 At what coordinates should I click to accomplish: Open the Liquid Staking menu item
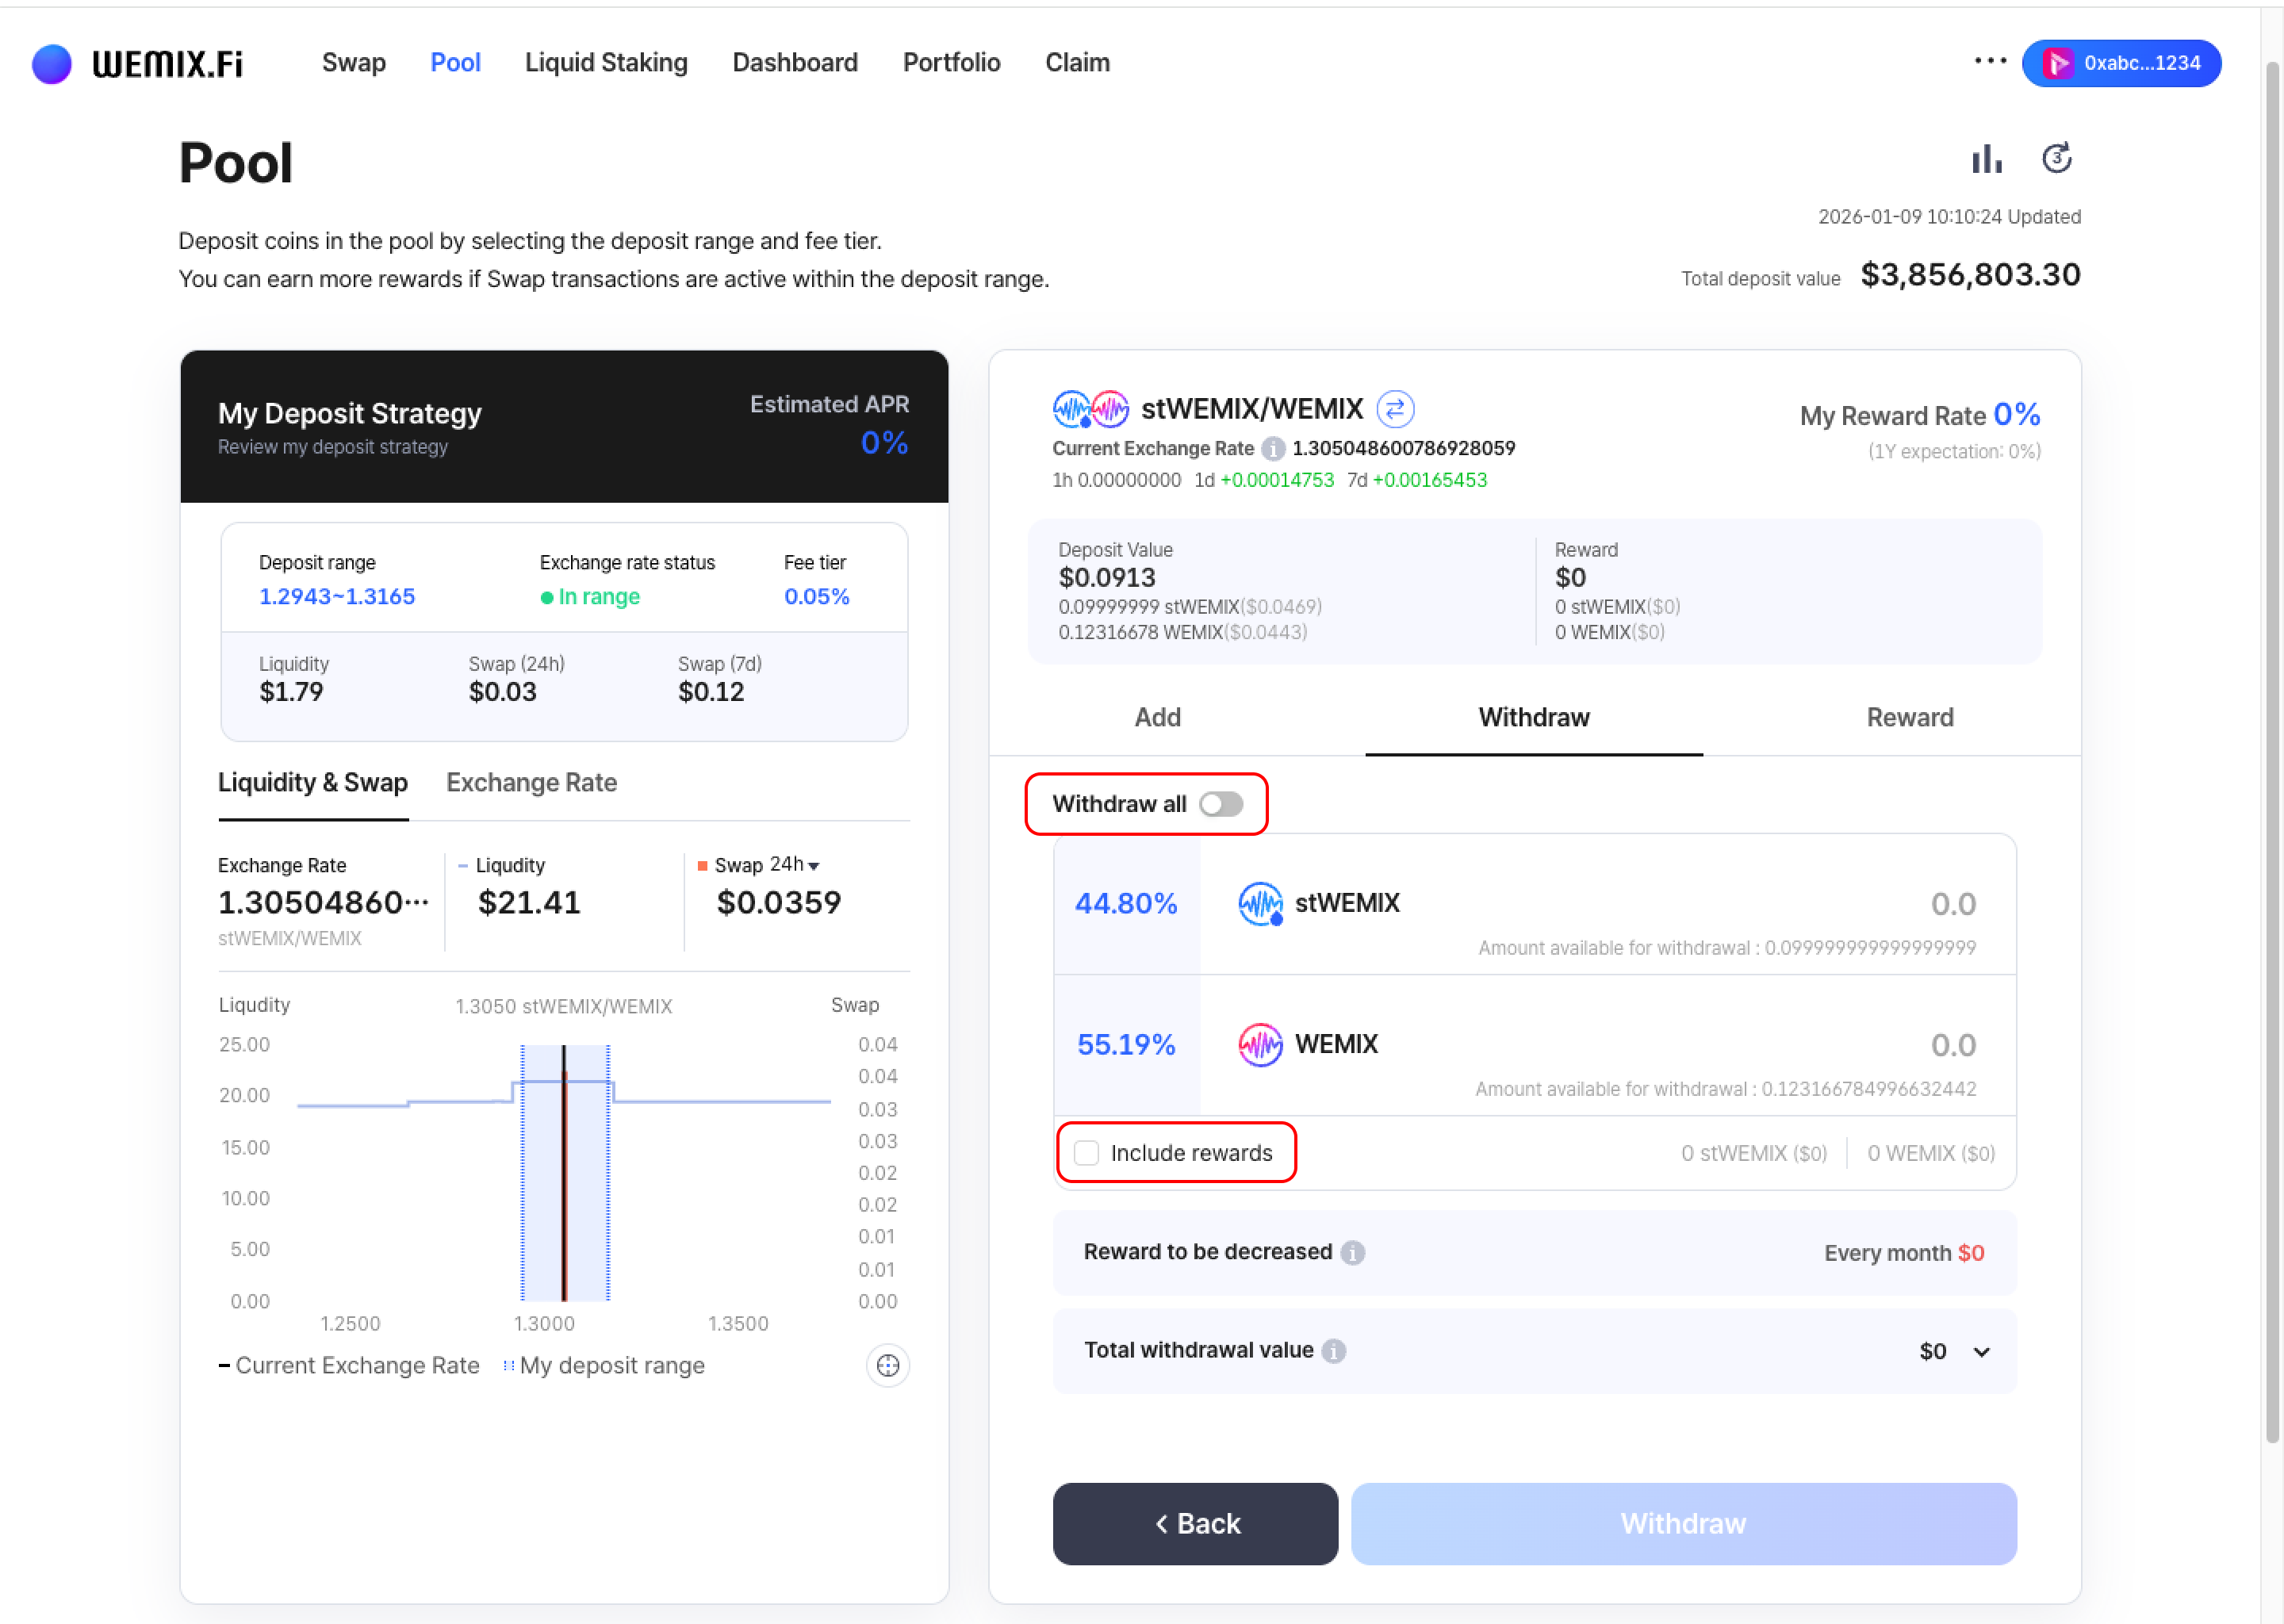(x=606, y=63)
